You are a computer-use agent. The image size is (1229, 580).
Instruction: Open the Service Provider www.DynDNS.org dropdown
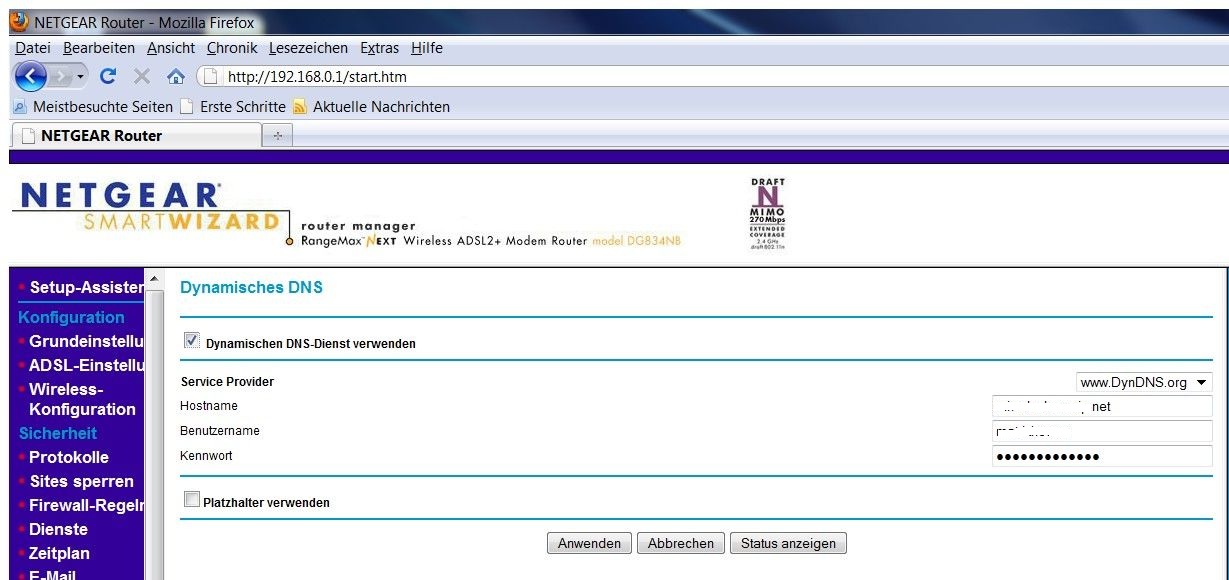tap(1144, 382)
